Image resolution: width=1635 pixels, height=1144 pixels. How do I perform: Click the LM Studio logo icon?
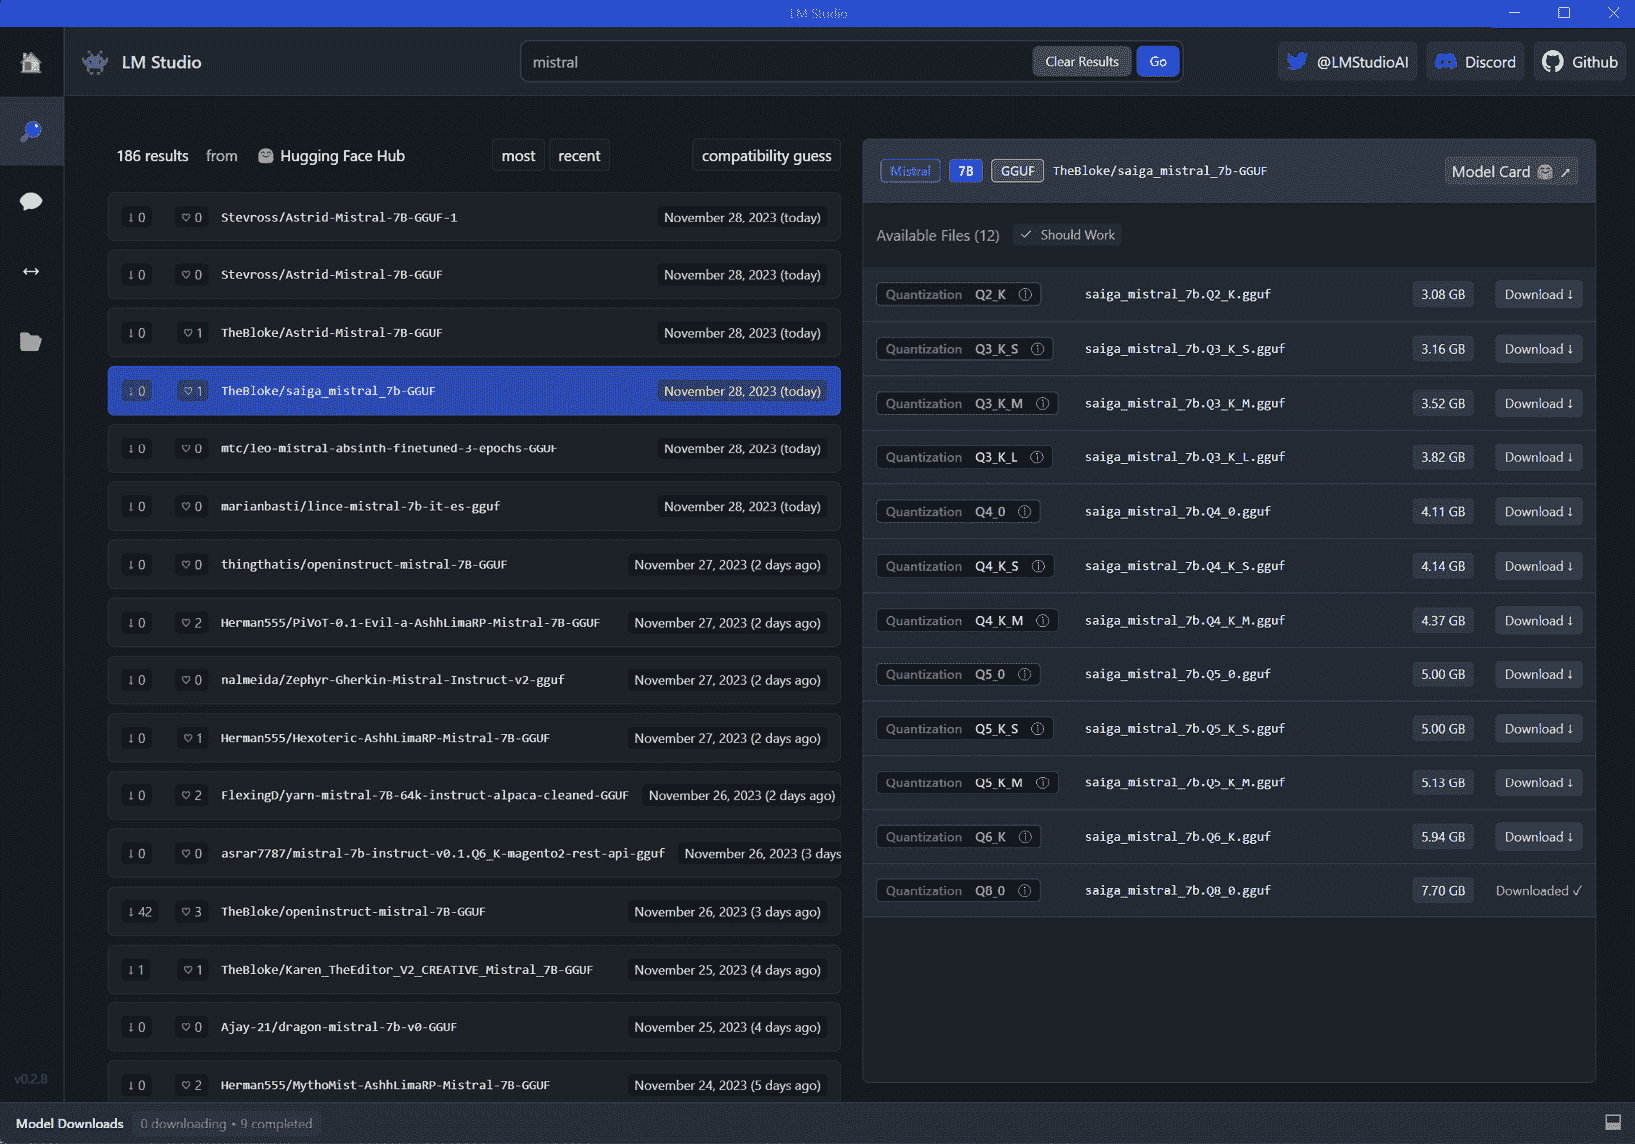(x=95, y=62)
